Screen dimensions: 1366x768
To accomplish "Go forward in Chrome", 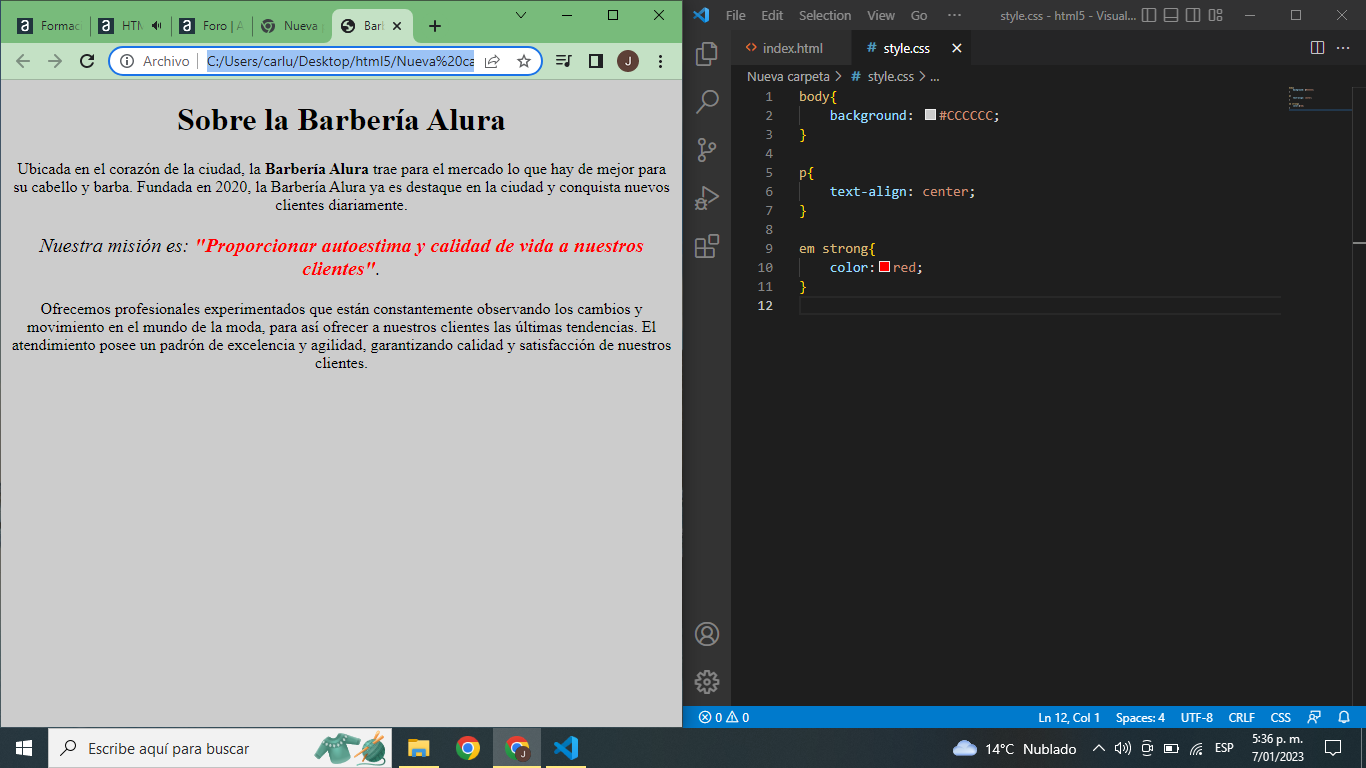I will tap(55, 61).
